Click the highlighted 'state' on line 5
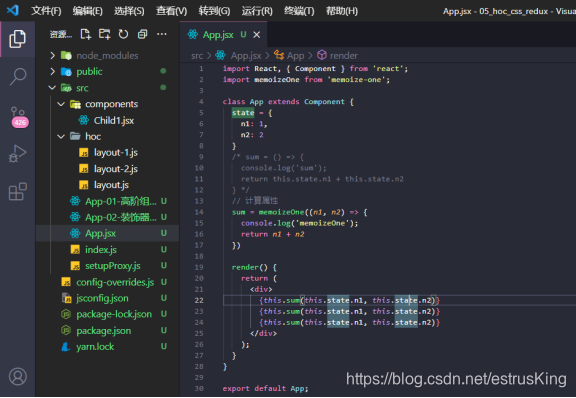 (243, 113)
